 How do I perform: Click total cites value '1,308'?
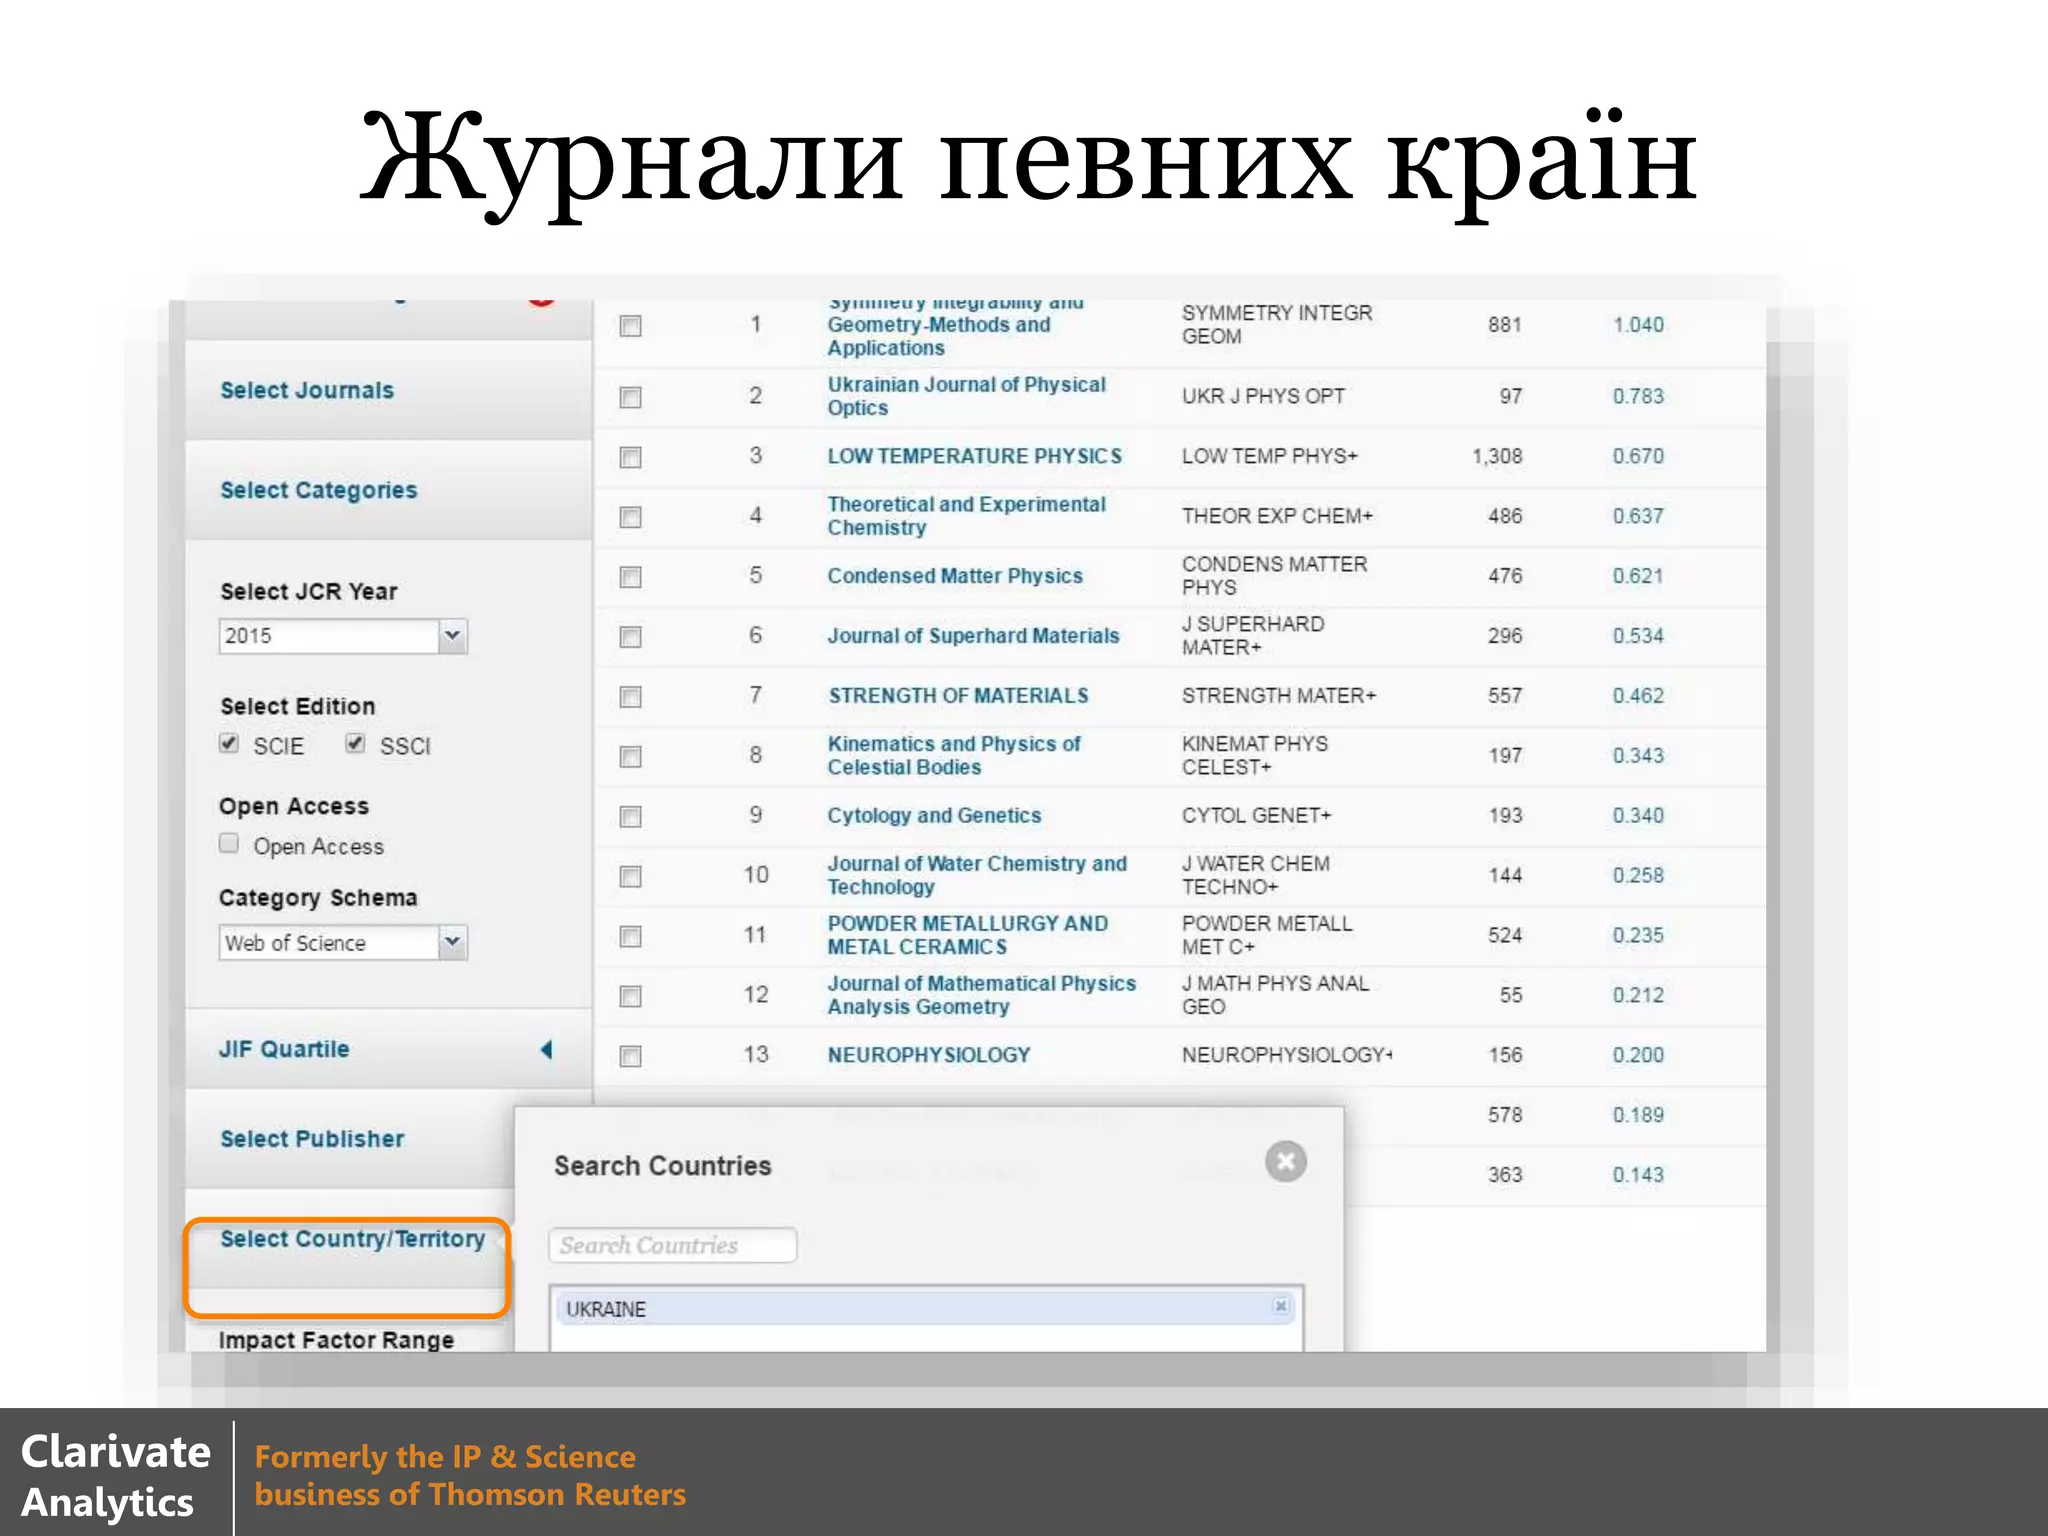1497,457
